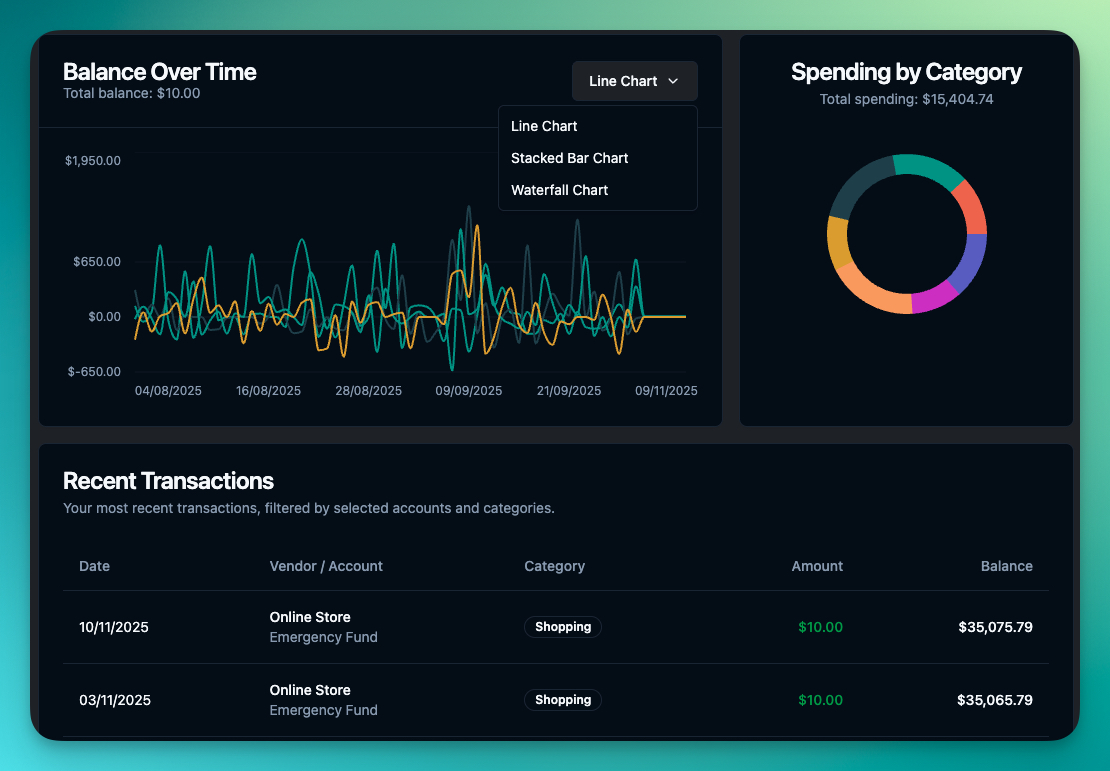Click the coral red donut segment
Screen dimensions: 1110x771
coord(972,207)
